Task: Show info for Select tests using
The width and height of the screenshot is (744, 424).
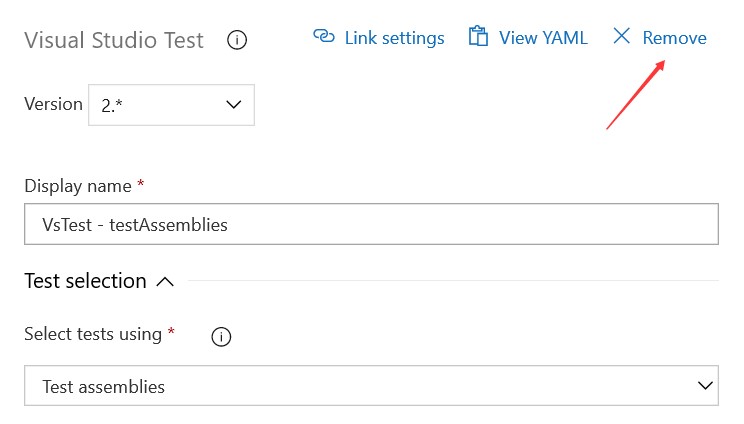Action: [221, 337]
